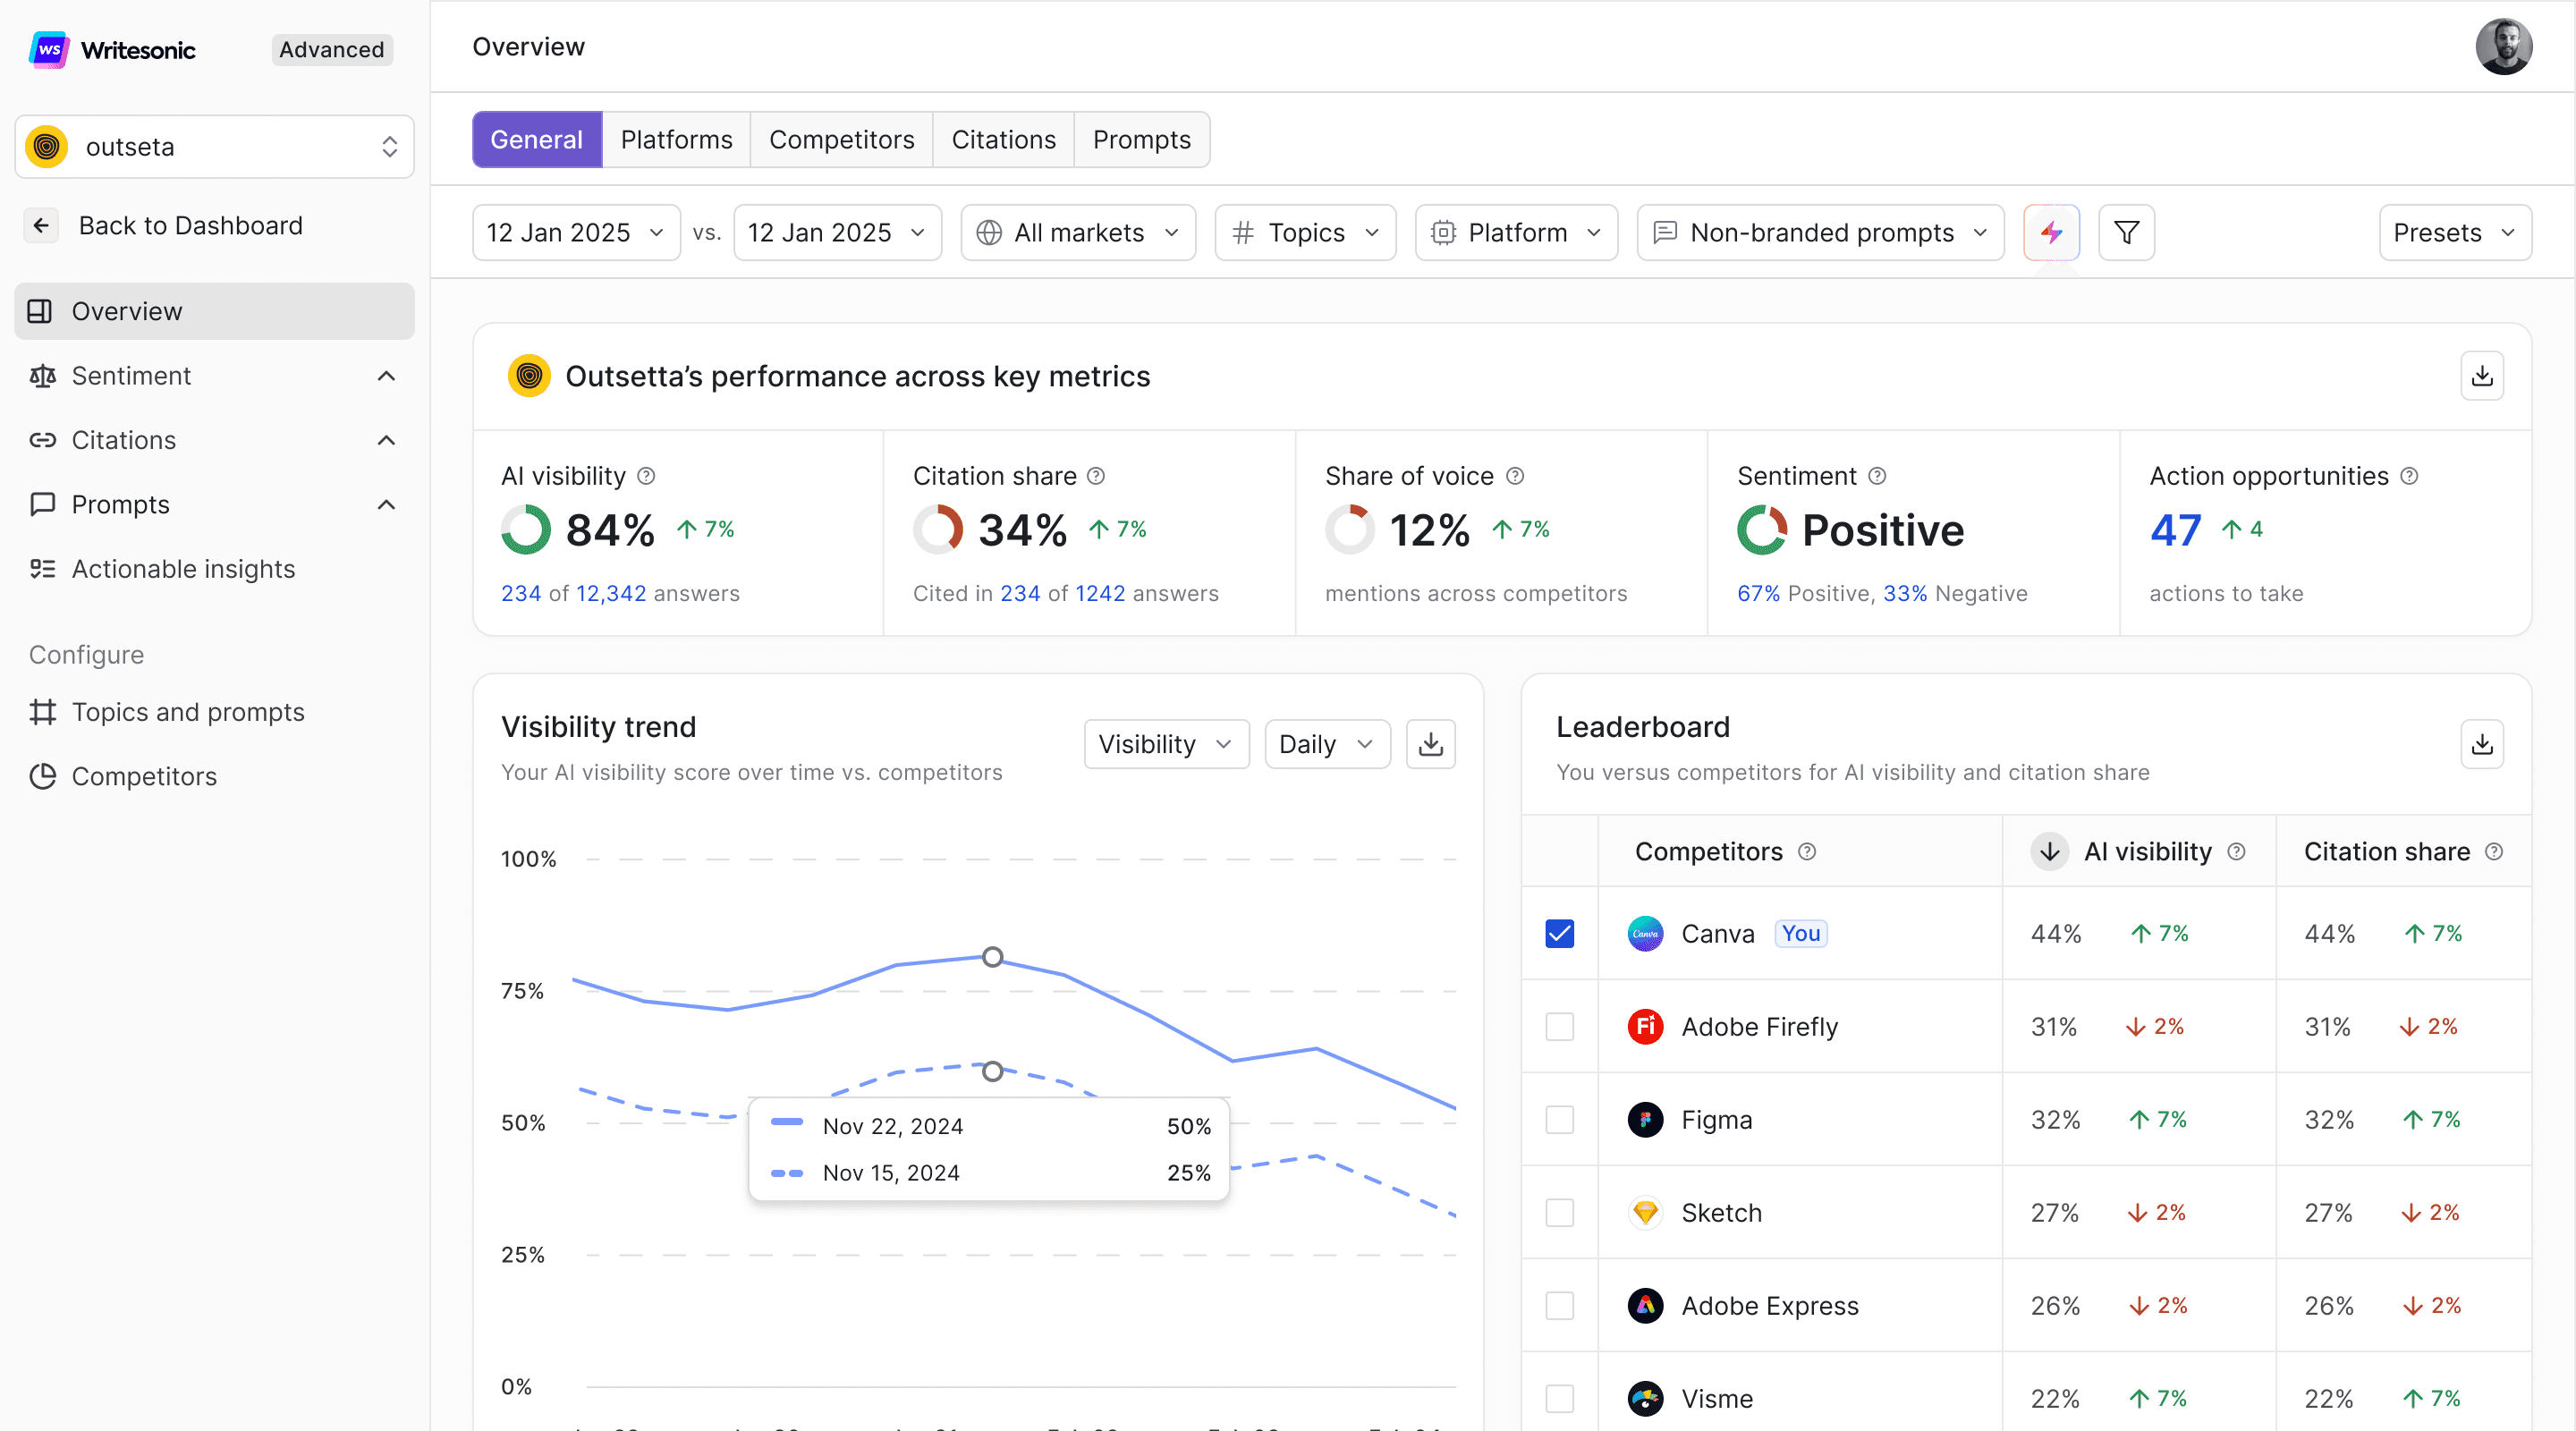Open the All markets dropdown
Viewport: 2576px width, 1431px height.
(x=1078, y=233)
